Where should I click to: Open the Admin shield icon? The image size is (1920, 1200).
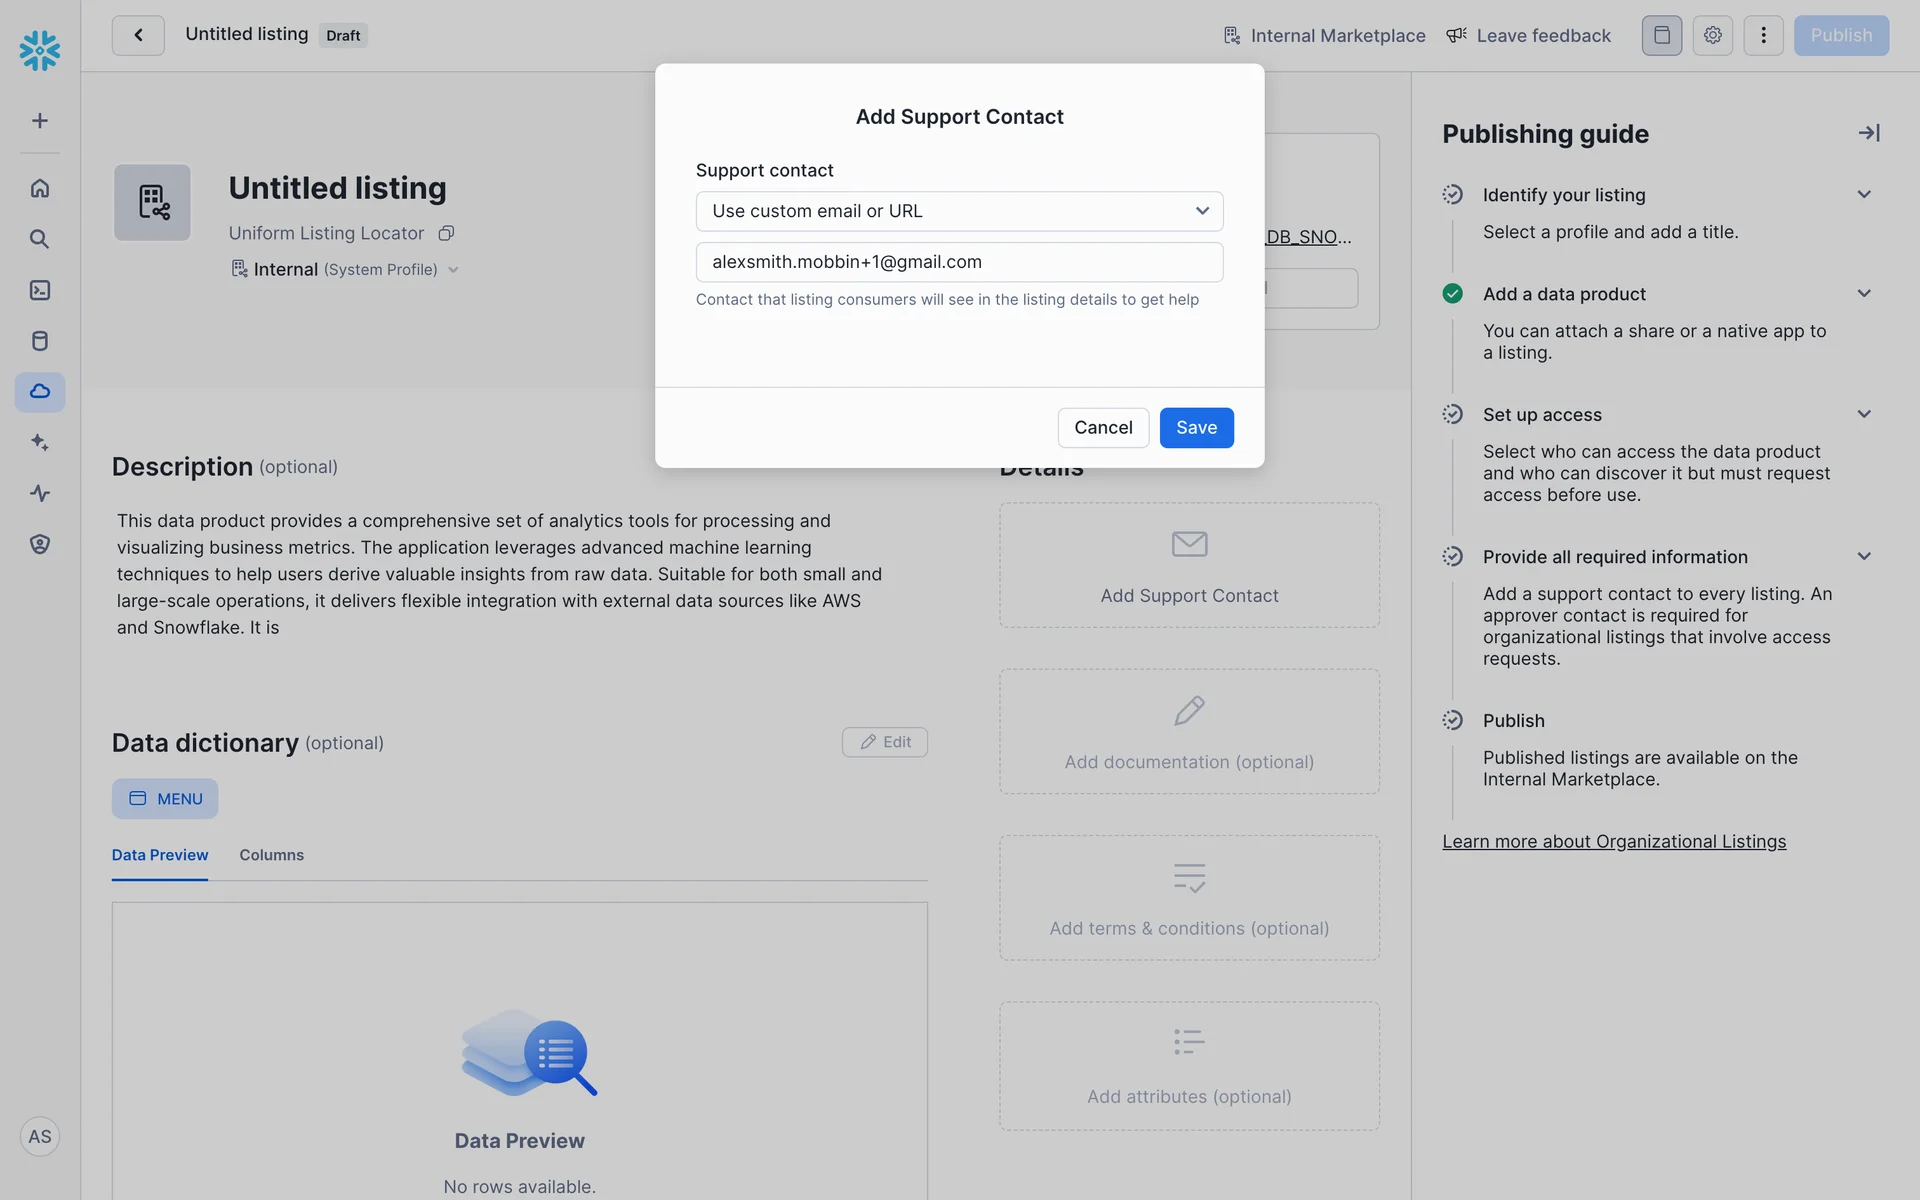pyautogui.click(x=40, y=544)
